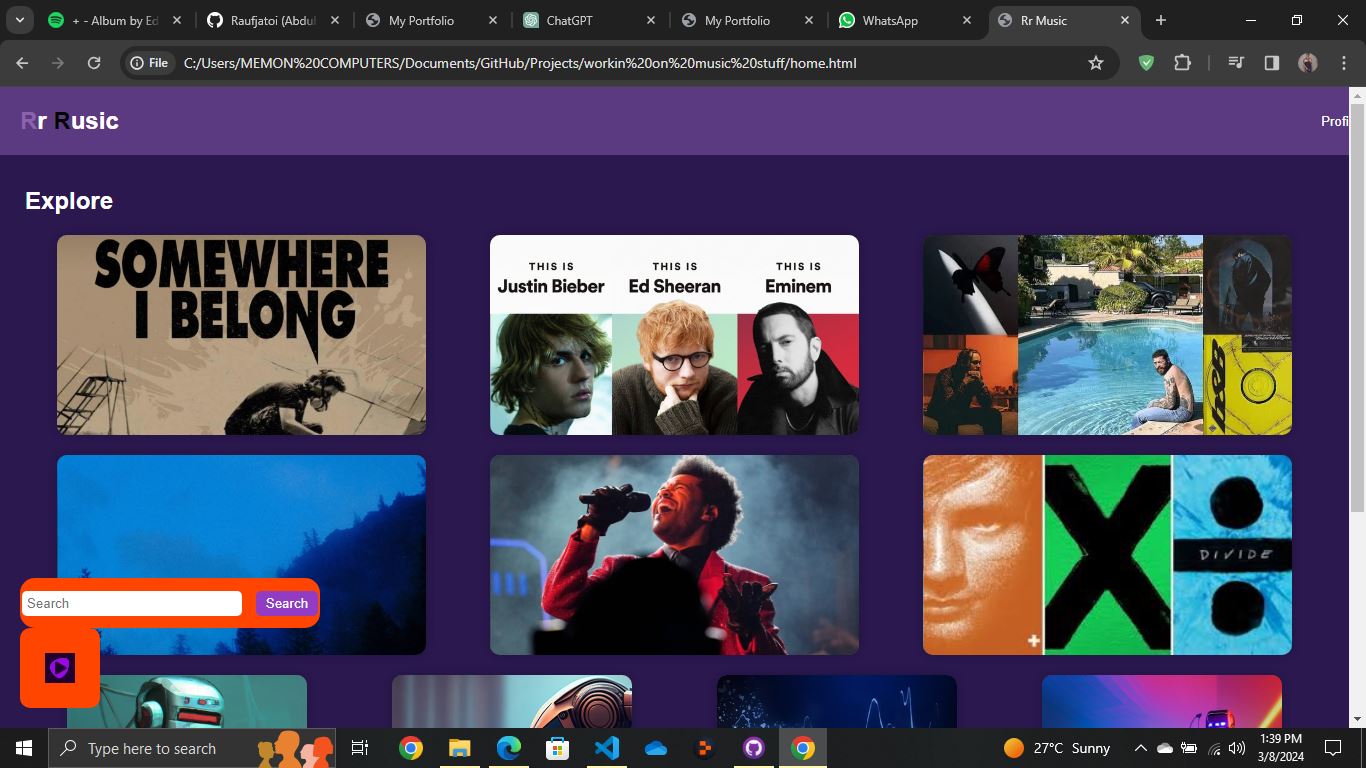Viewport: 1366px width, 768px height.
Task: Open the blue misty forest card
Action: (x=241, y=555)
